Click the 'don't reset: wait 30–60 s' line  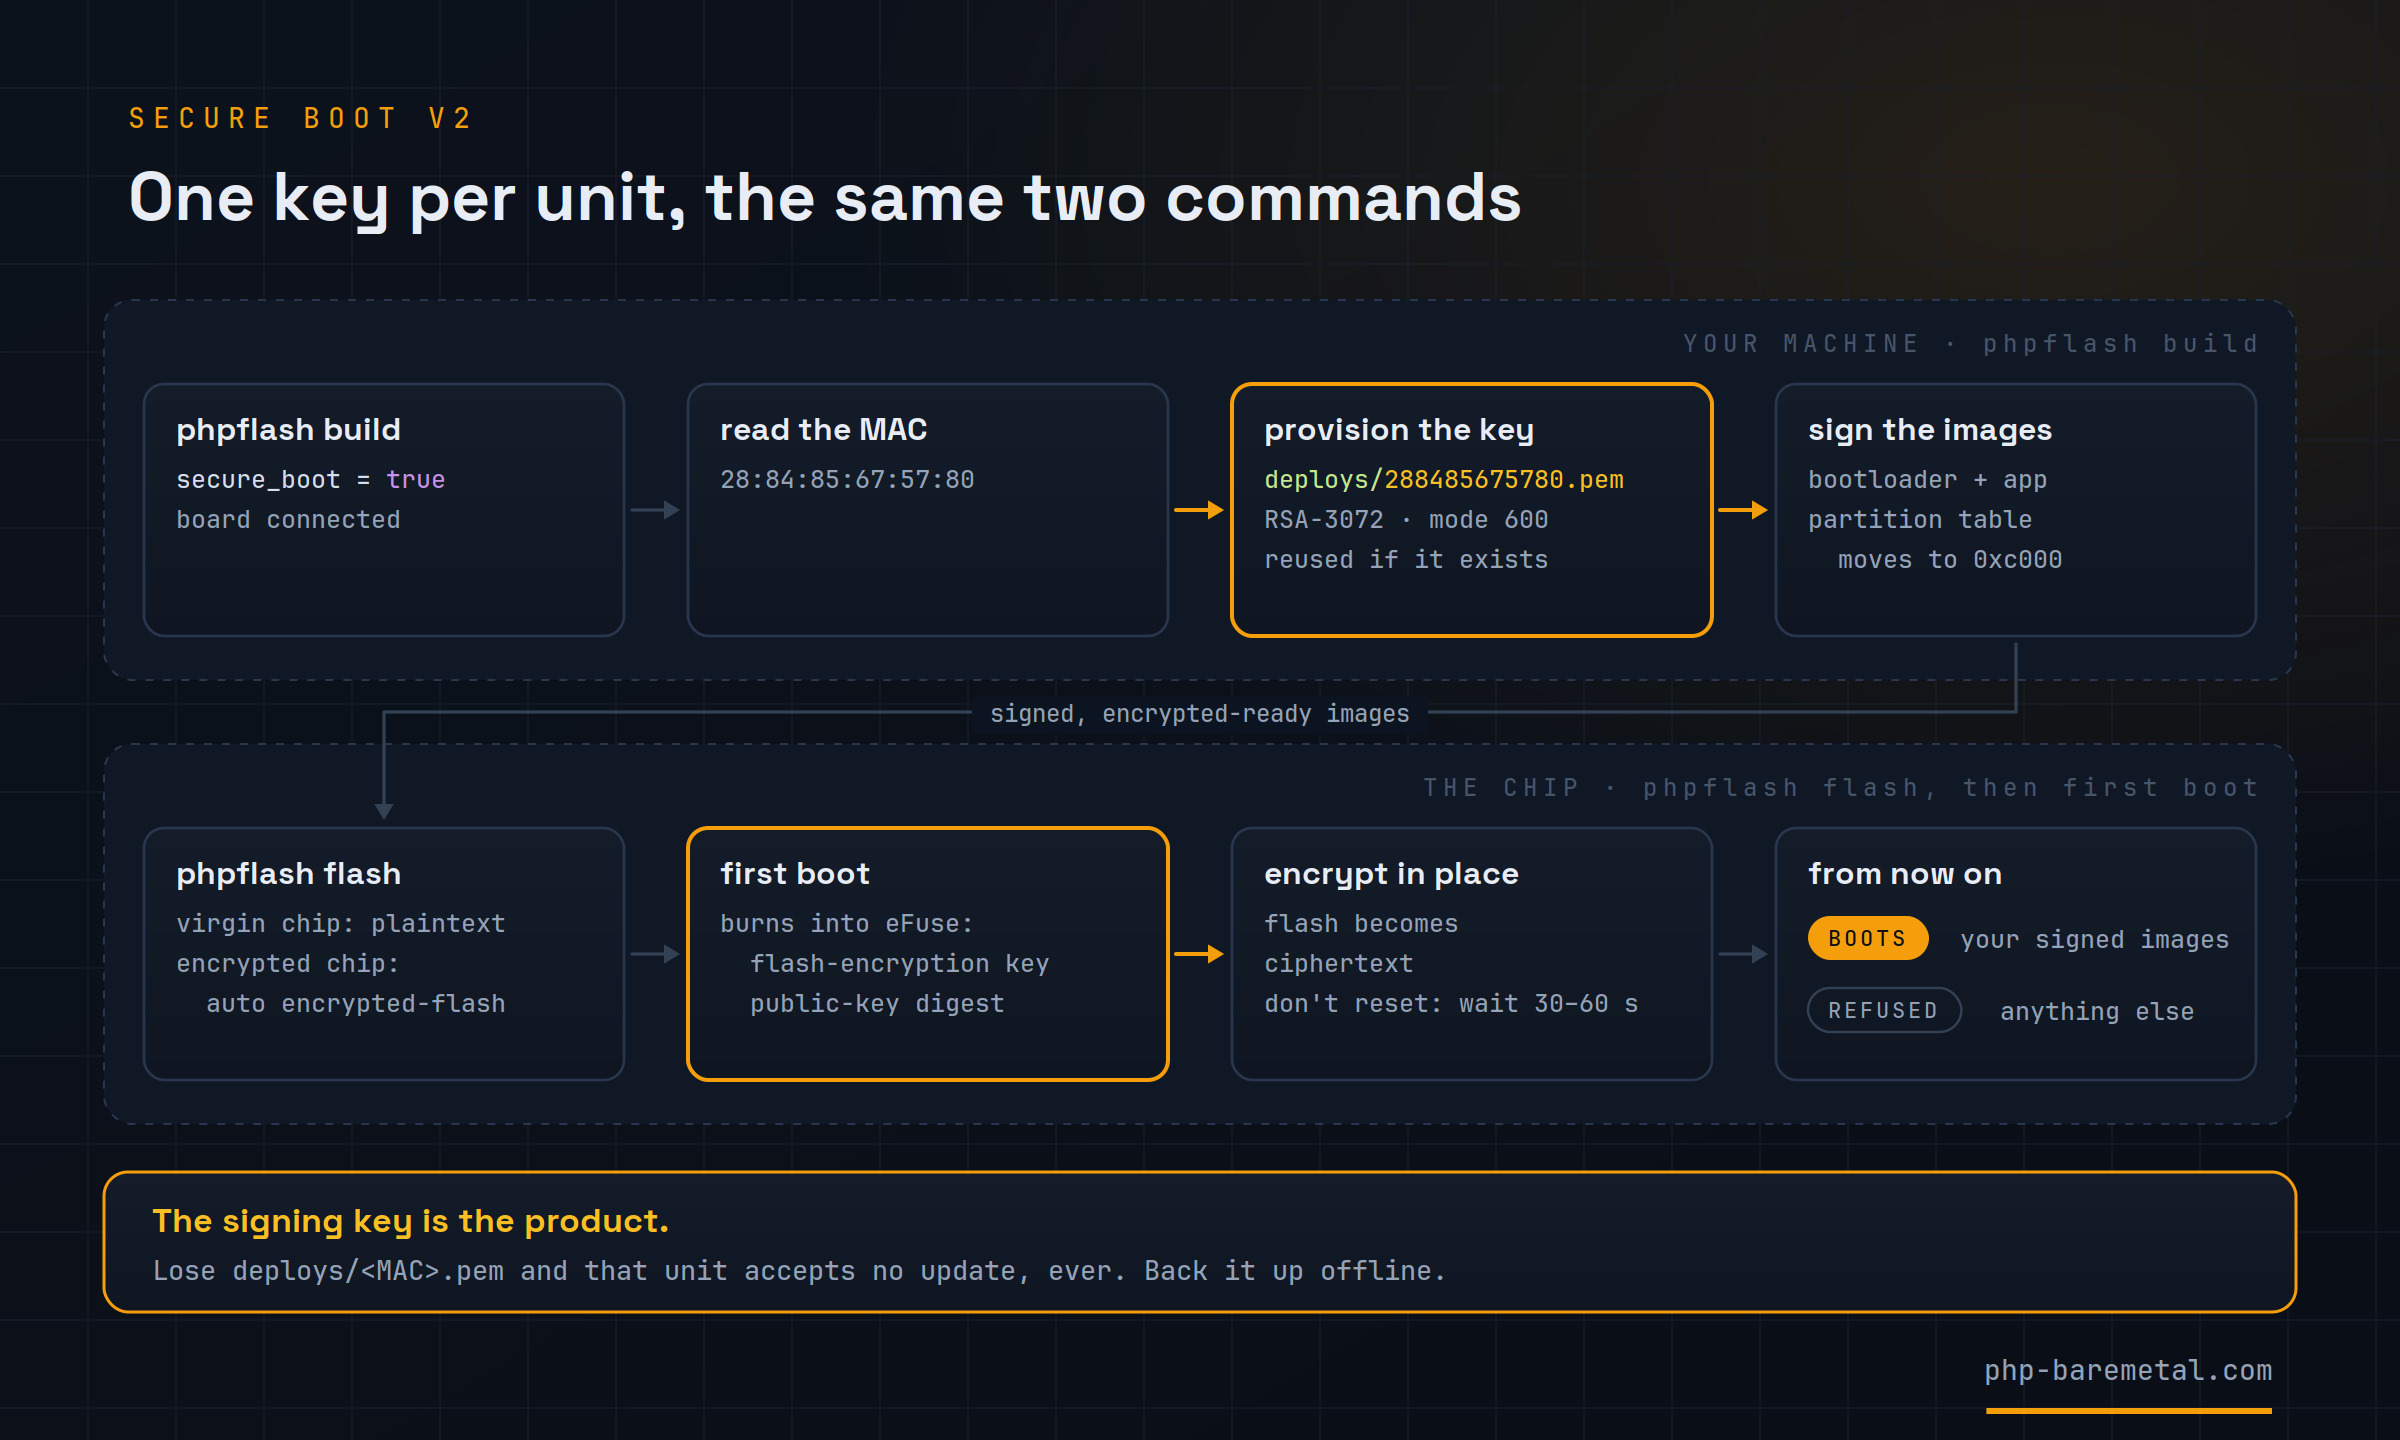coord(1451,1004)
